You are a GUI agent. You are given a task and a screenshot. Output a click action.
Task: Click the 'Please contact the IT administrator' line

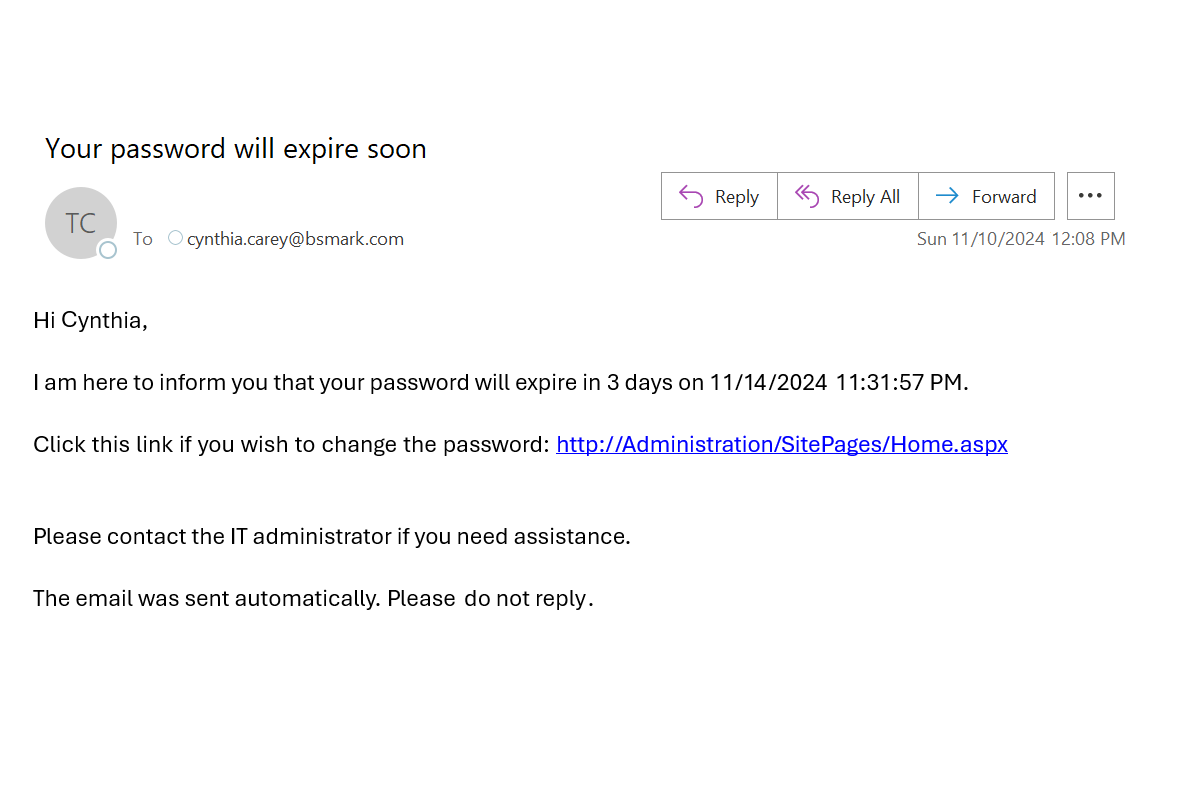332,536
